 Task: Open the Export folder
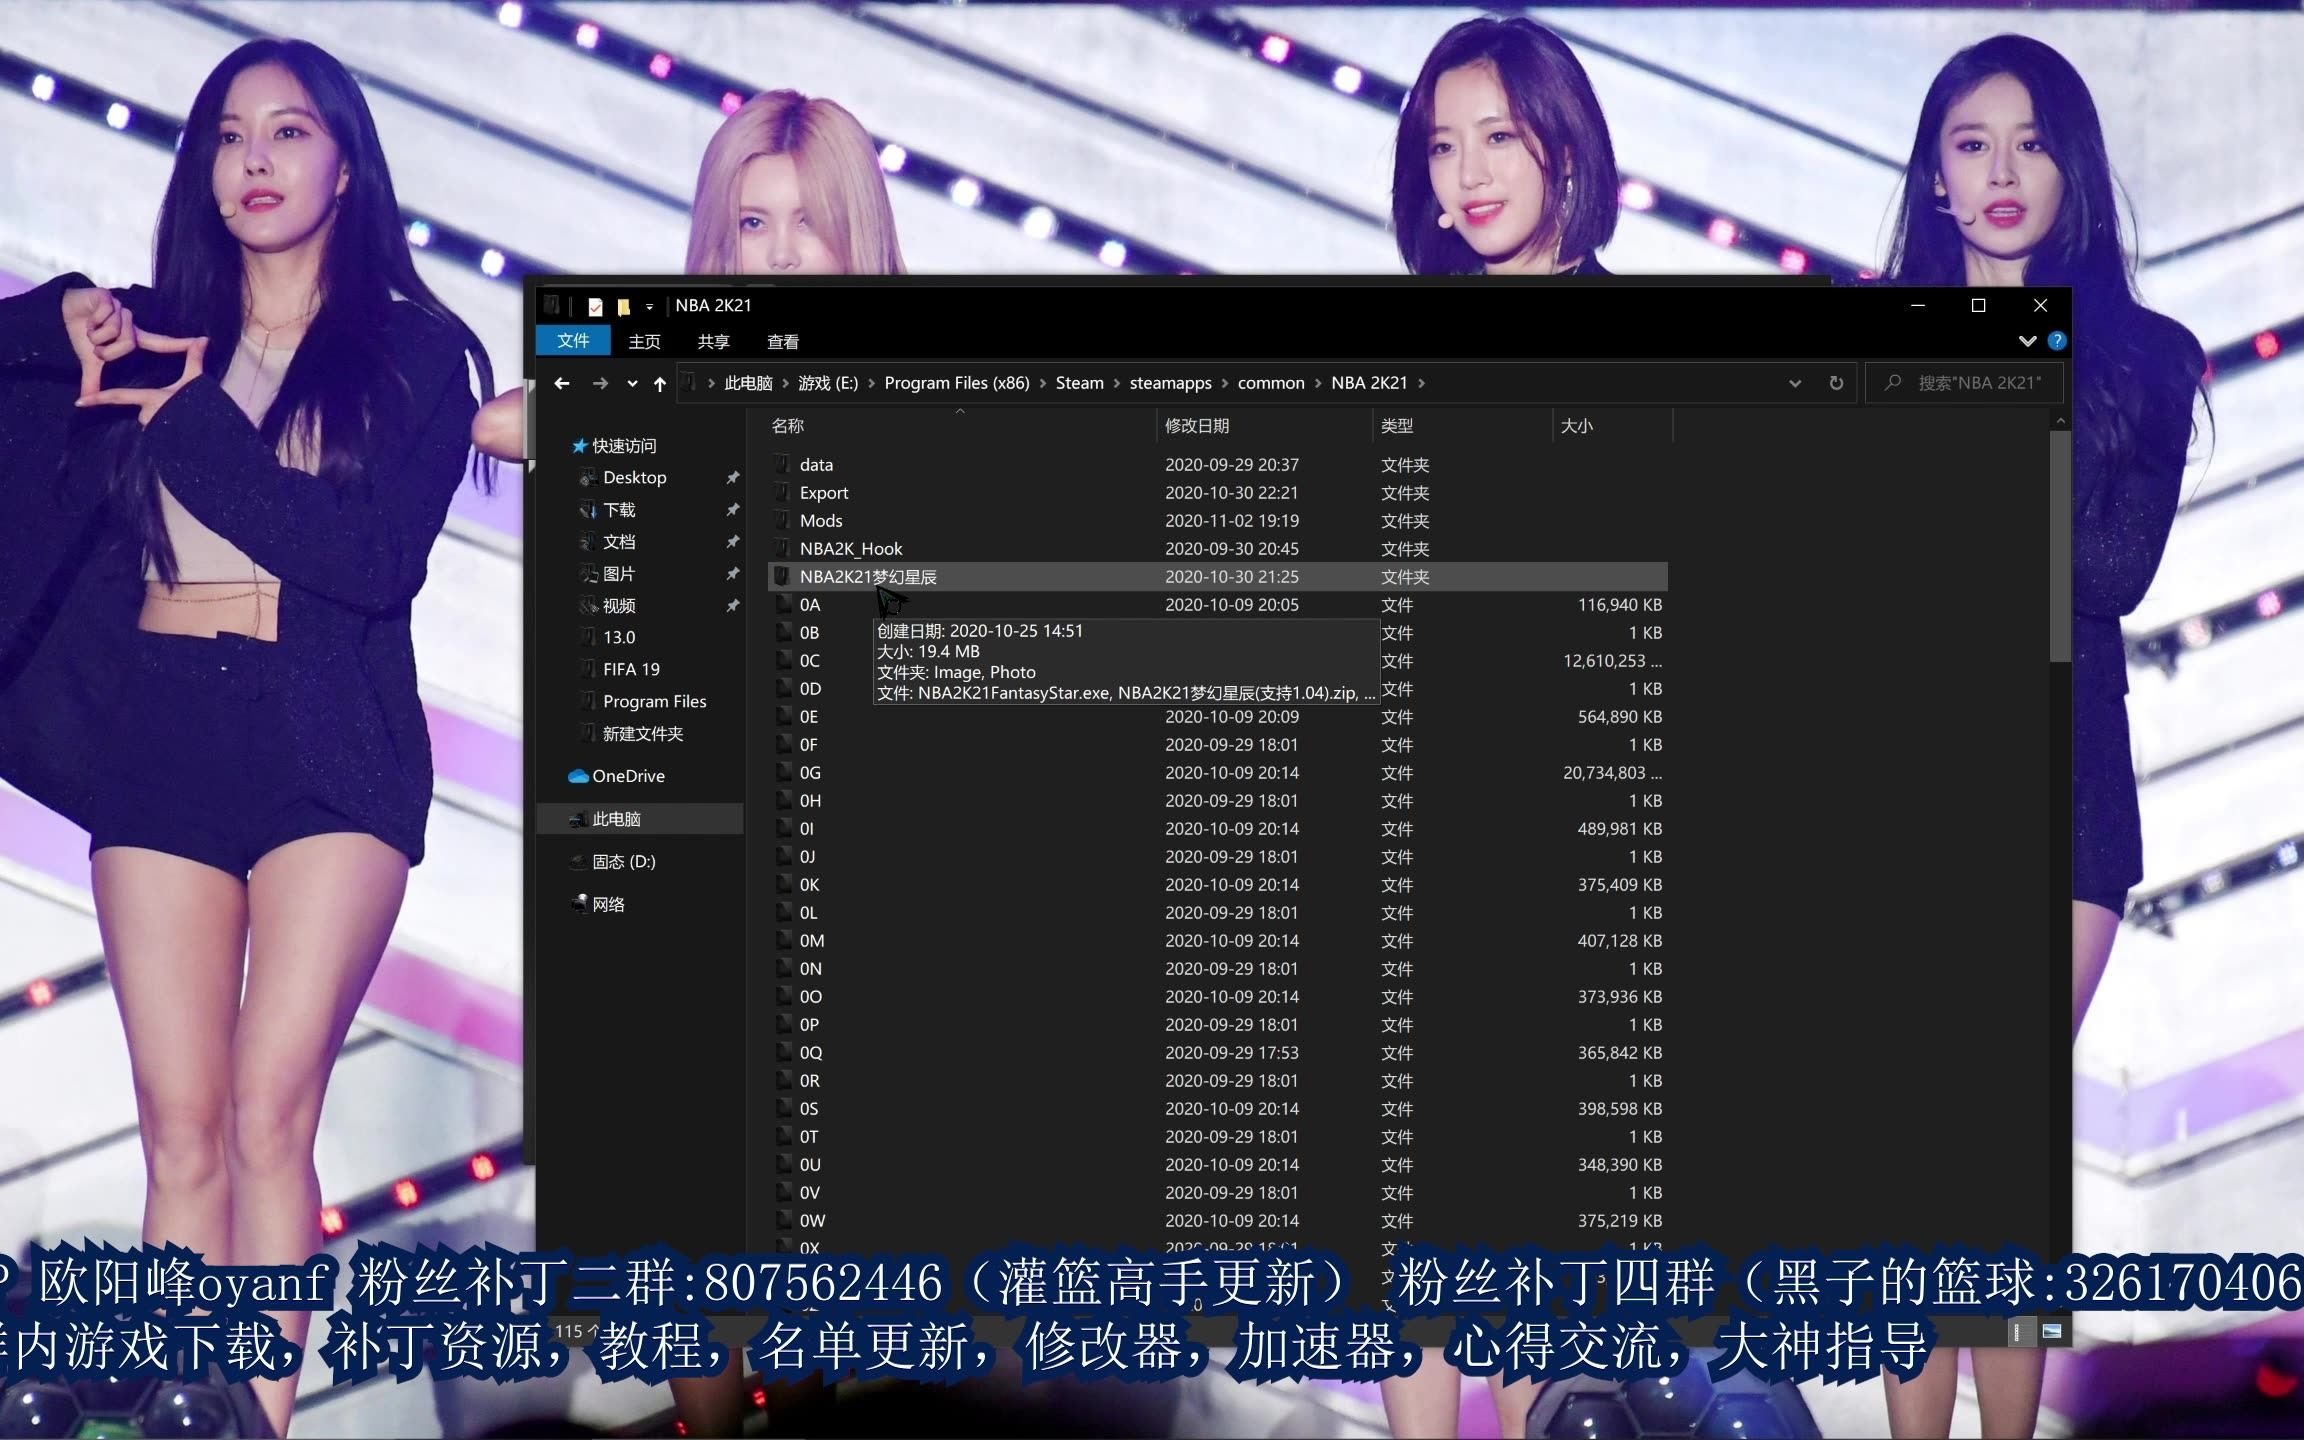coord(823,493)
